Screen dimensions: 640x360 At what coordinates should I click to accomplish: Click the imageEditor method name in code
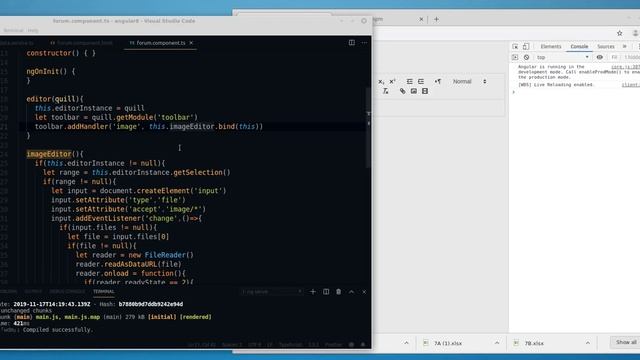coord(49,154)
